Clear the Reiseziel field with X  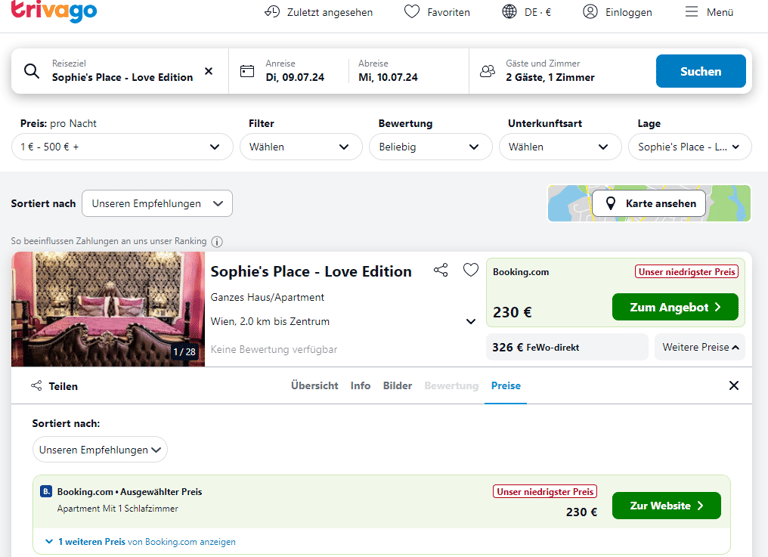(209, 71)
